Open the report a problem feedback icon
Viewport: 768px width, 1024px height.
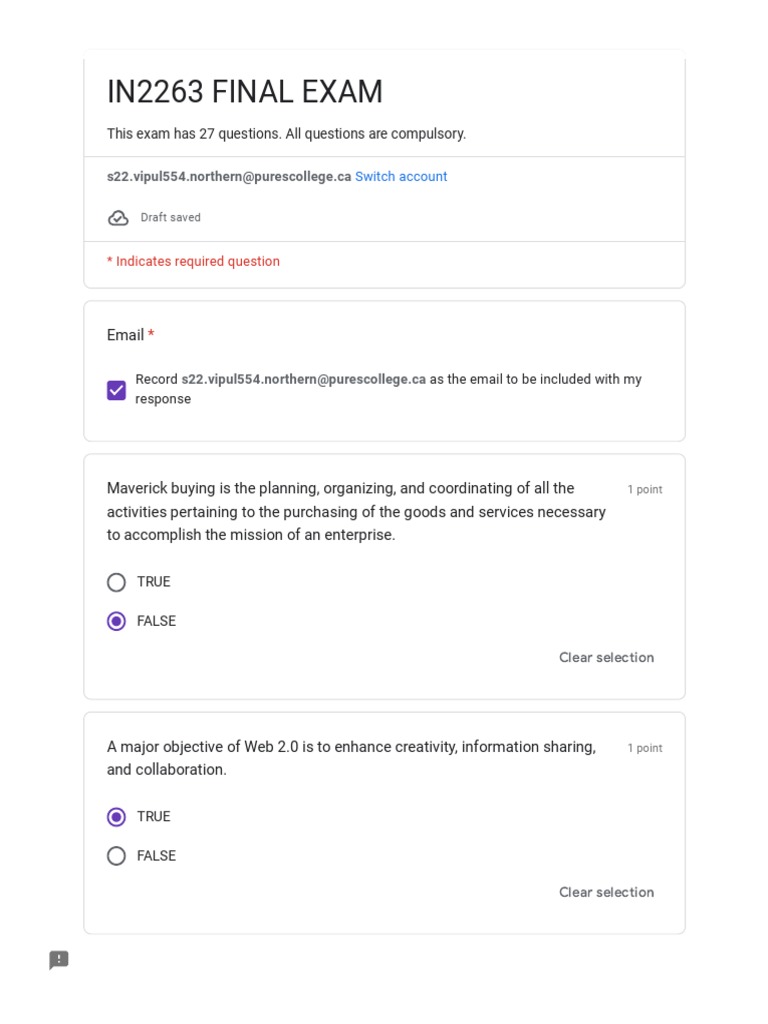59,960
